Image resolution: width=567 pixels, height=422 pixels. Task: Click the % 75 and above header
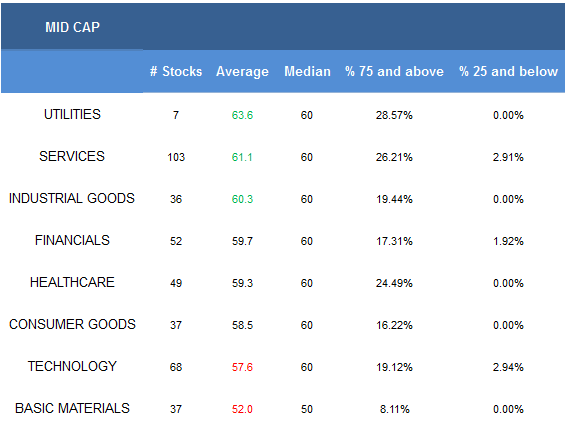click(x=394, y=71)
